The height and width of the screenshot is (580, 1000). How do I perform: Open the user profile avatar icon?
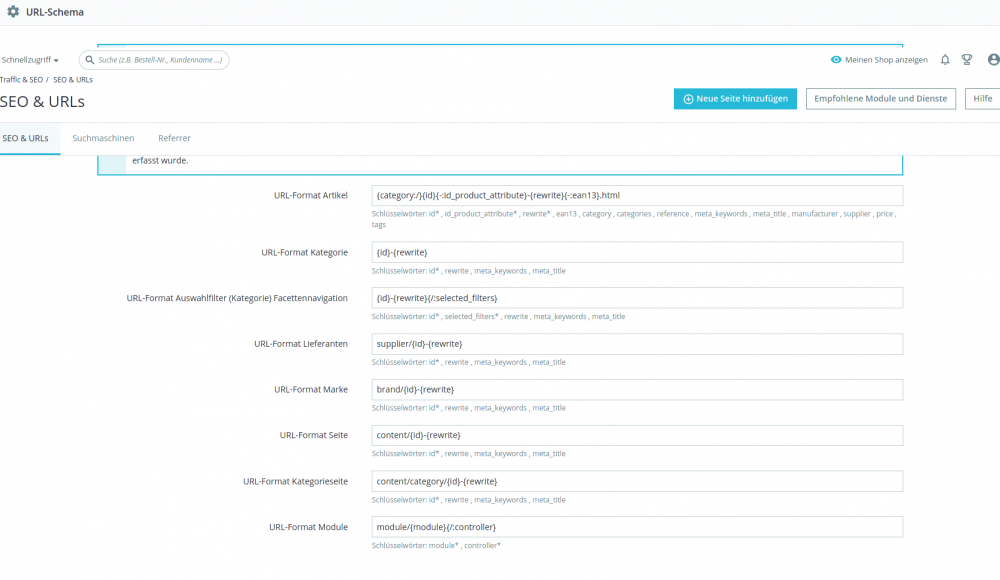(991, 60)
